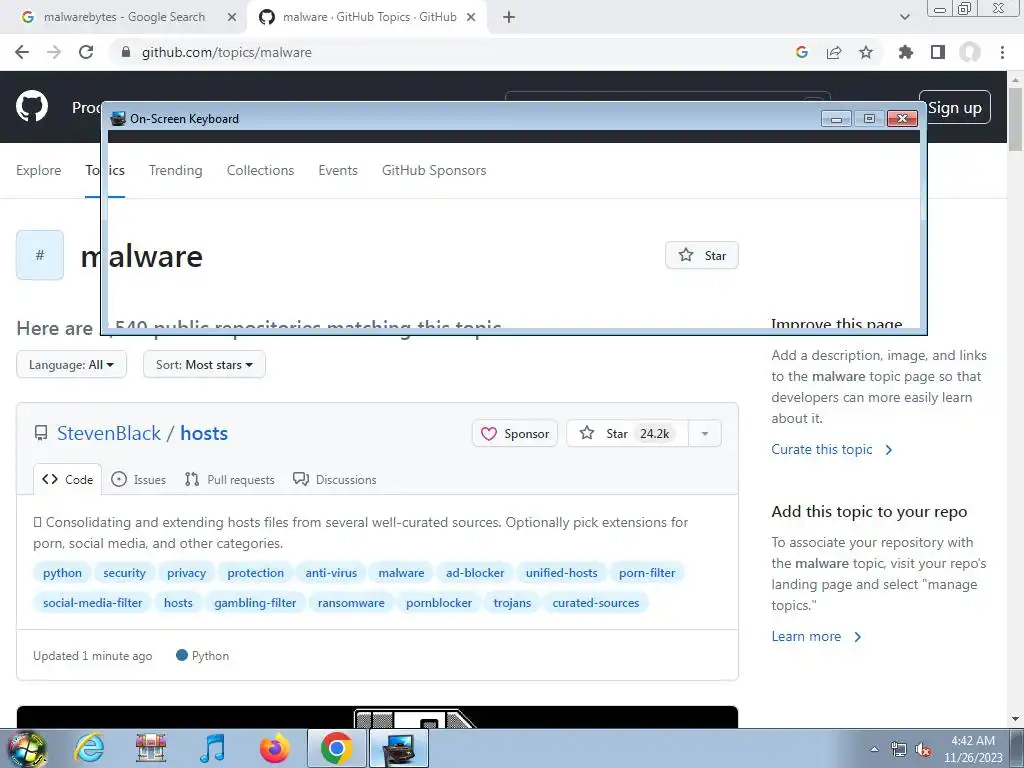Click the page vertical scrollbar thumb
Viewport: 1024px width, 768px height.
(x=1016, y=119)
